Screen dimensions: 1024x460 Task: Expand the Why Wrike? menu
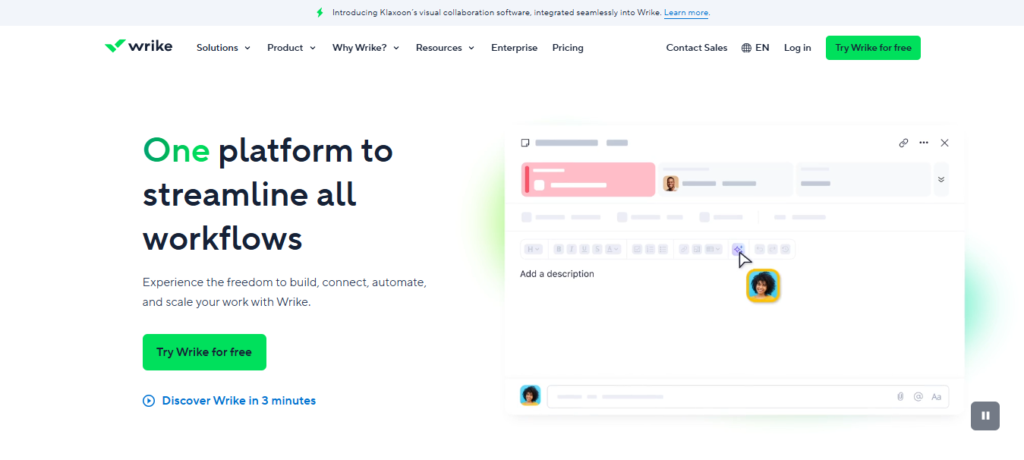pyautogui.click(x=366, y=48)
